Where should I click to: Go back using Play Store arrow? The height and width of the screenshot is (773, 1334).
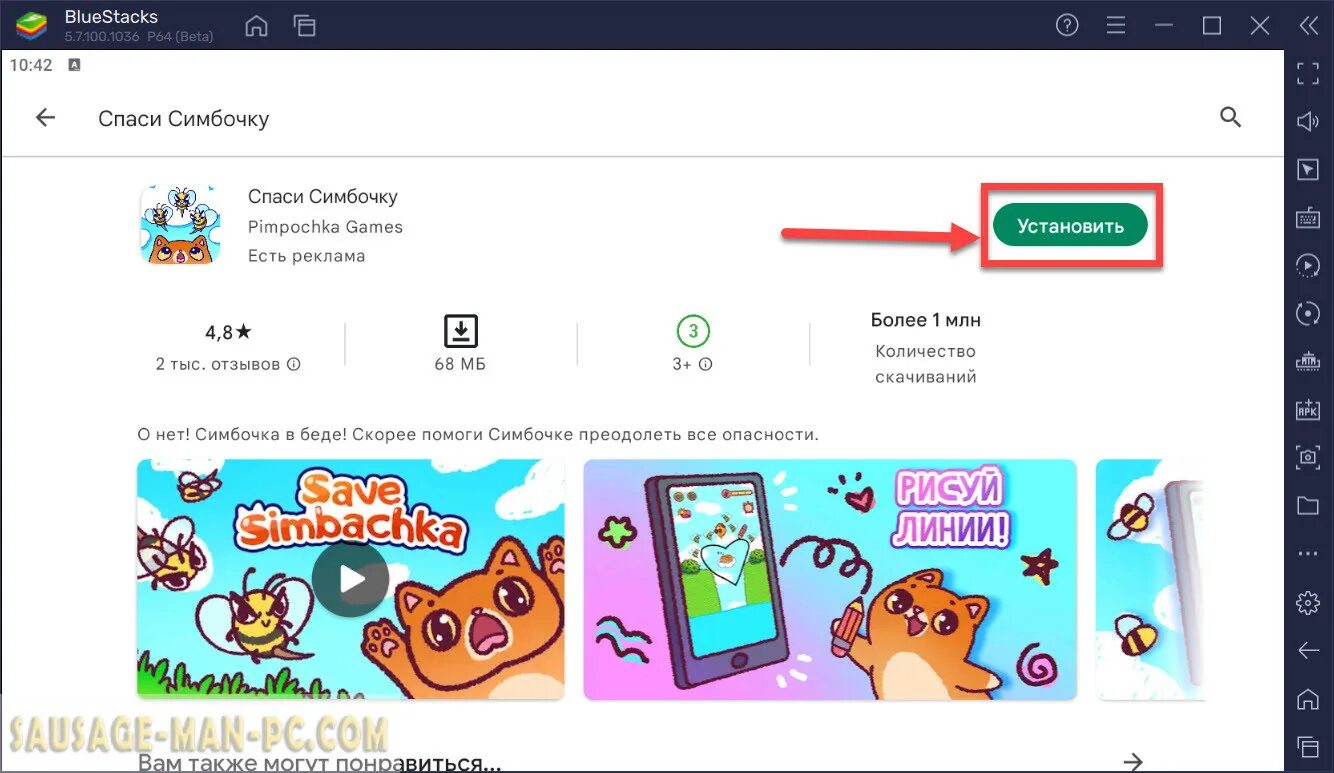45,118
